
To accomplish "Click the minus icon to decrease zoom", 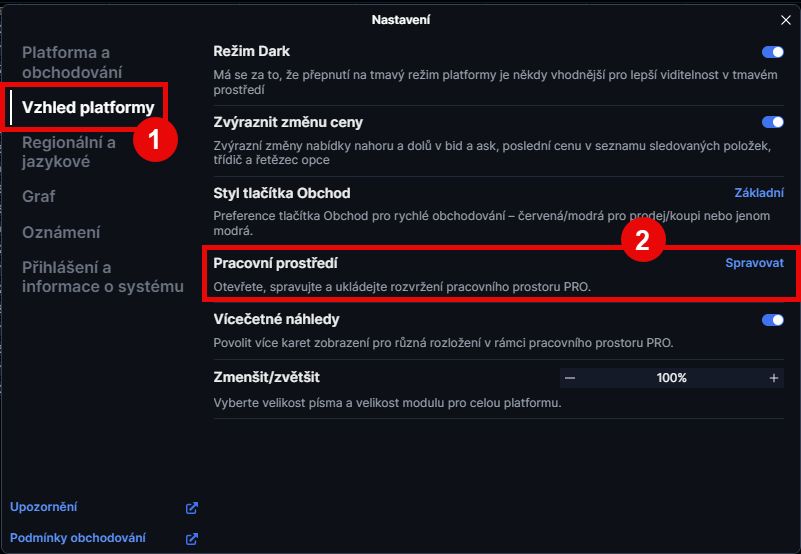I will click(570, 378).
